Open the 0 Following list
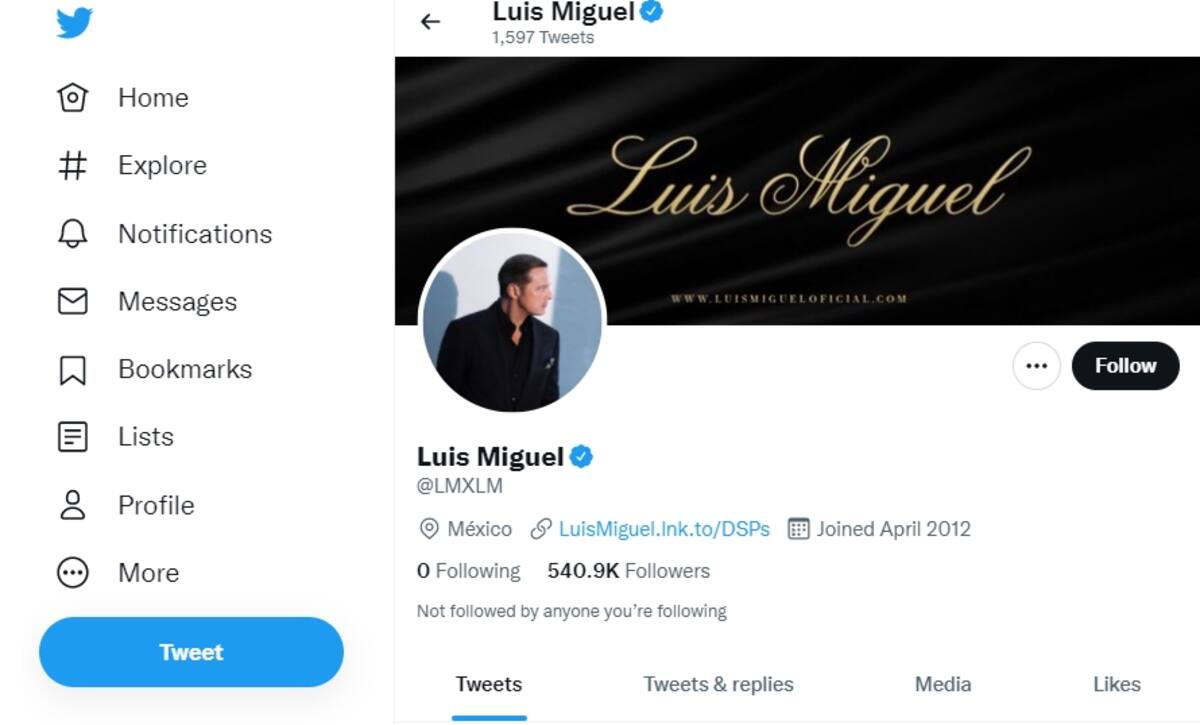Viewport: 1200px width, 725px height. click(469, 571)
